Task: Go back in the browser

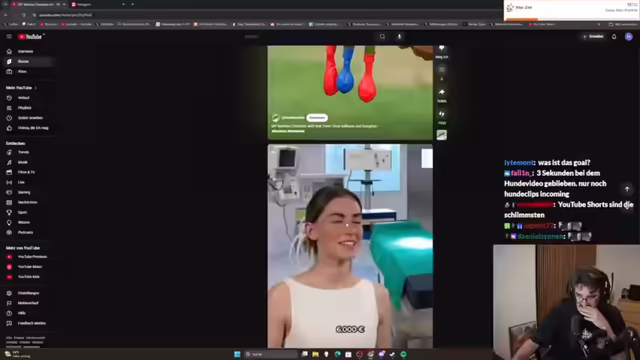Action: pyautogui.click(x=6, y=15)
